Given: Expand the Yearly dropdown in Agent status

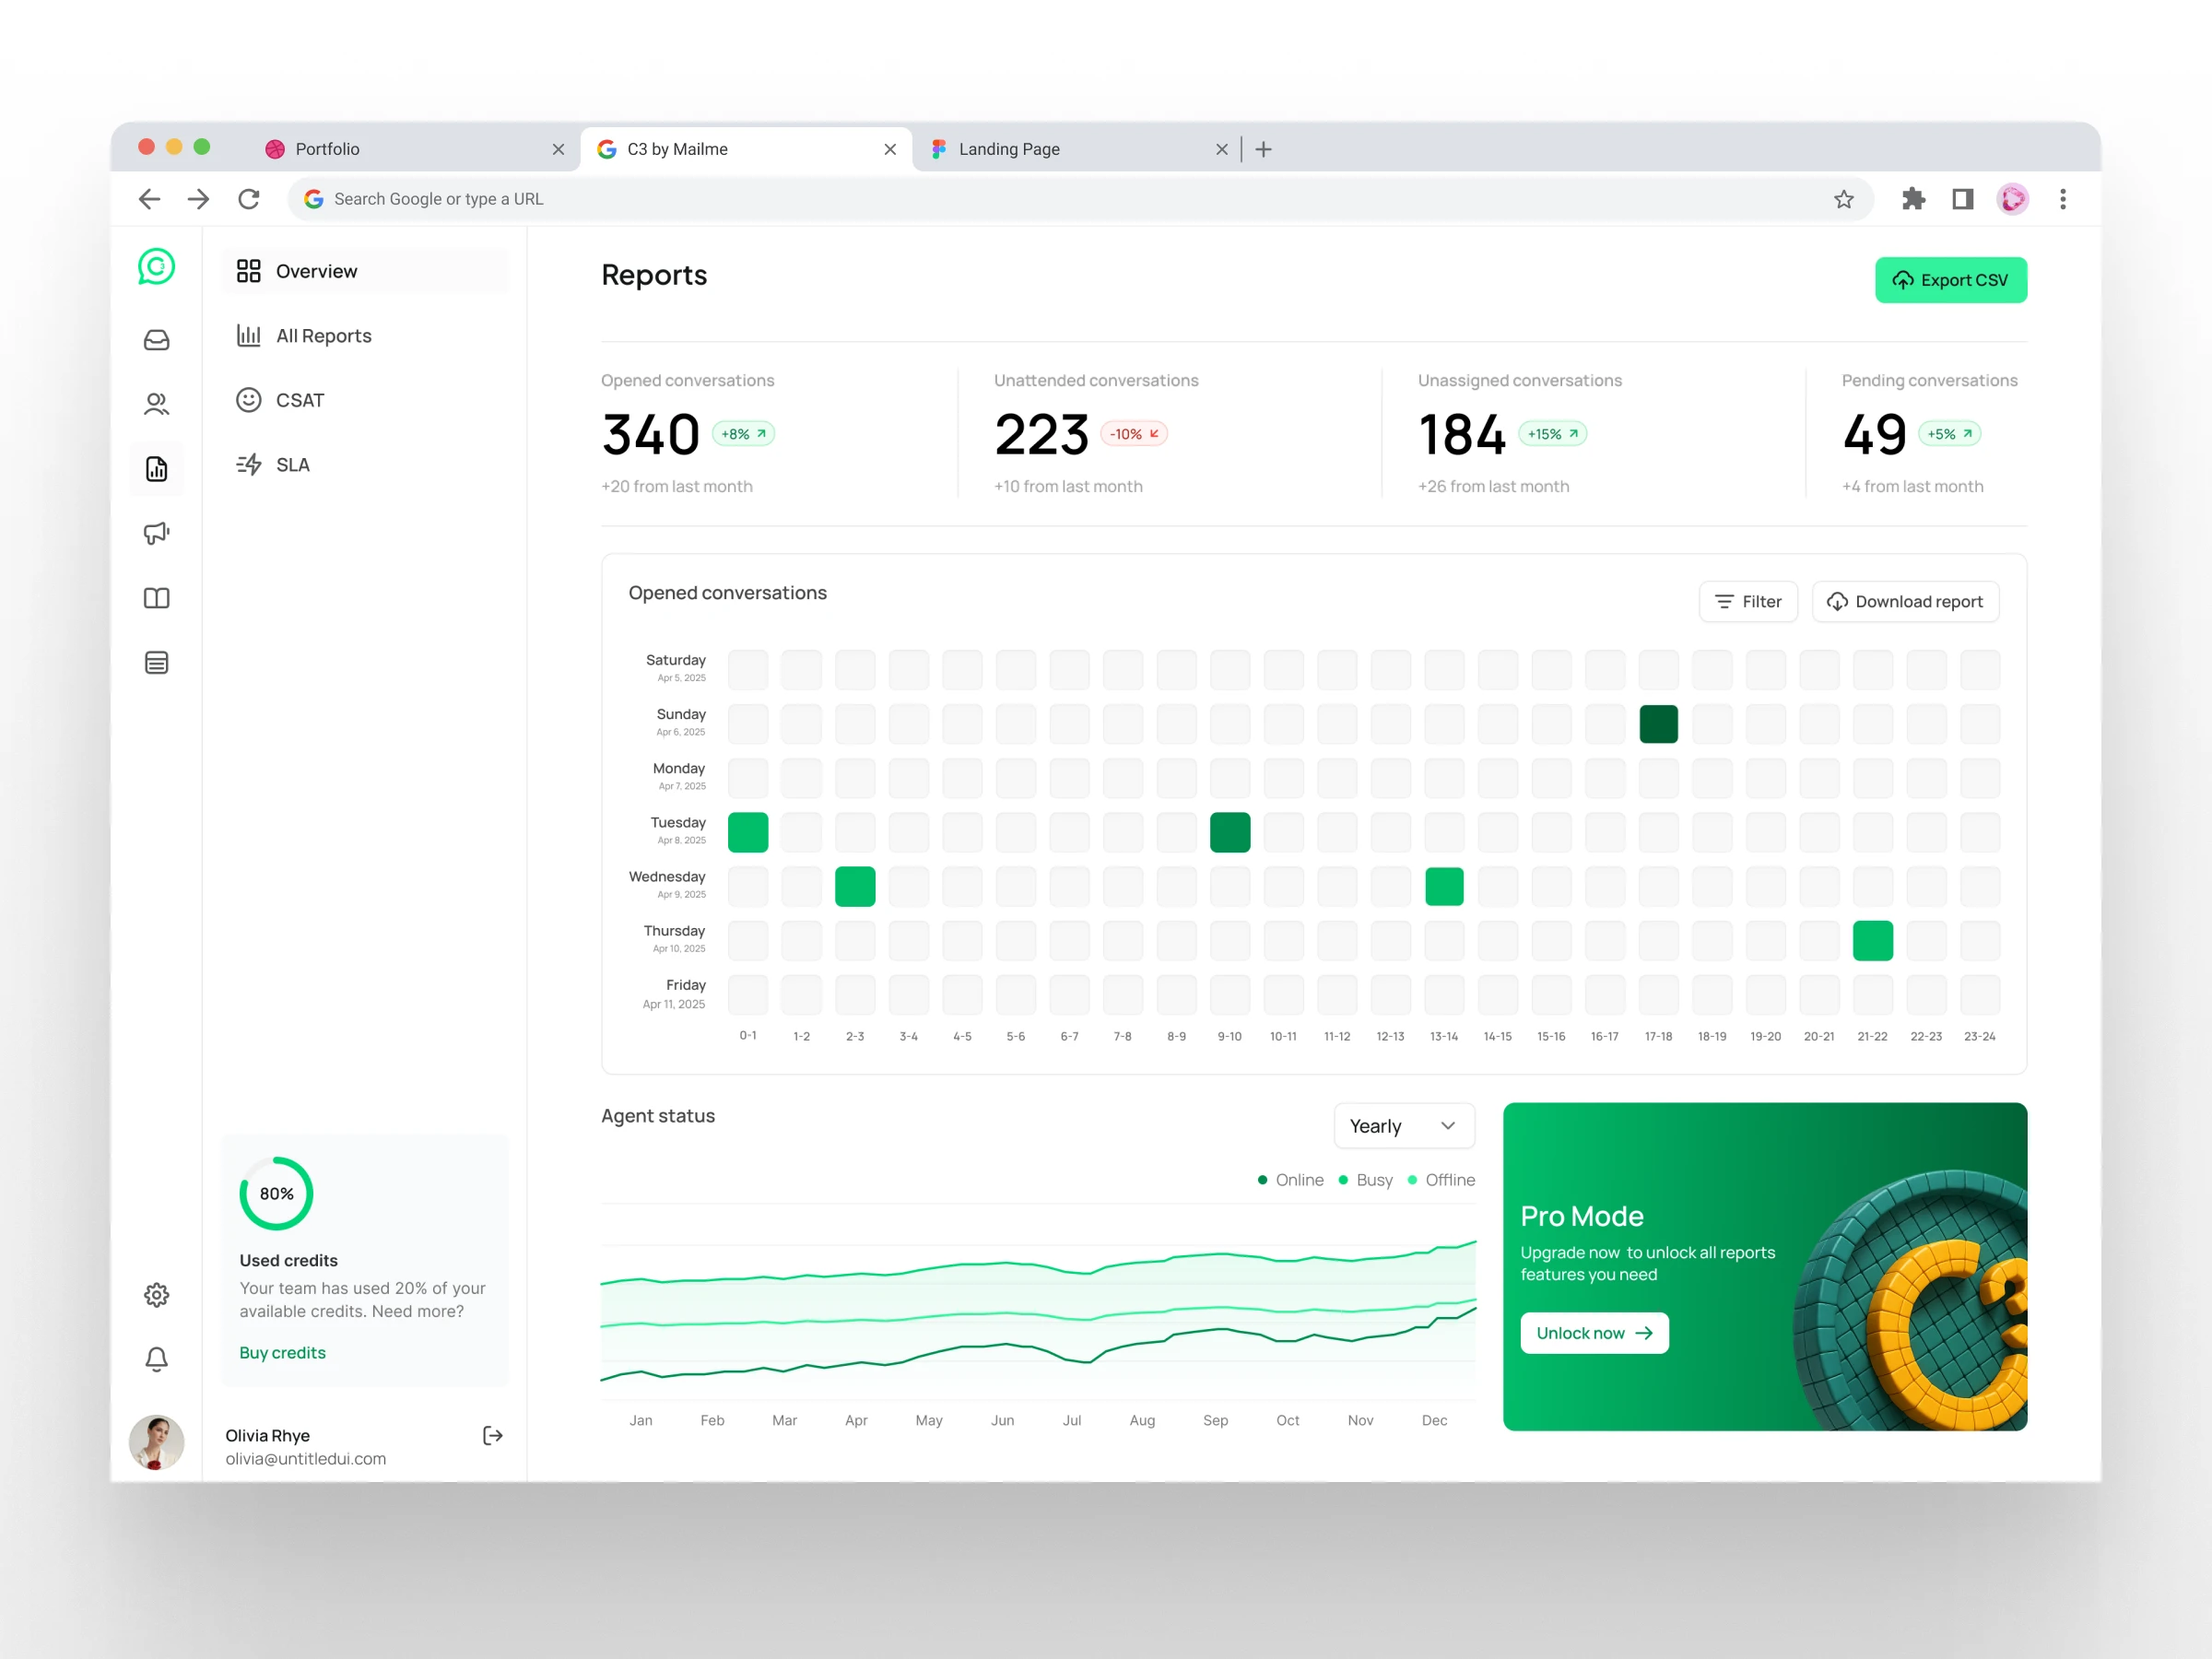Looking at the screenshot, I should (x=1403, y=1126).
